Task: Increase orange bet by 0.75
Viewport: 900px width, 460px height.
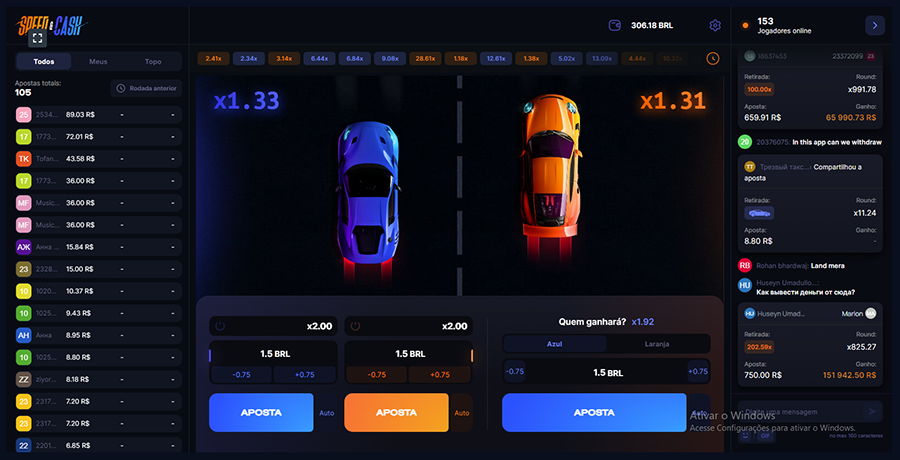Action: pyautogui.click(x=440, y=374)
